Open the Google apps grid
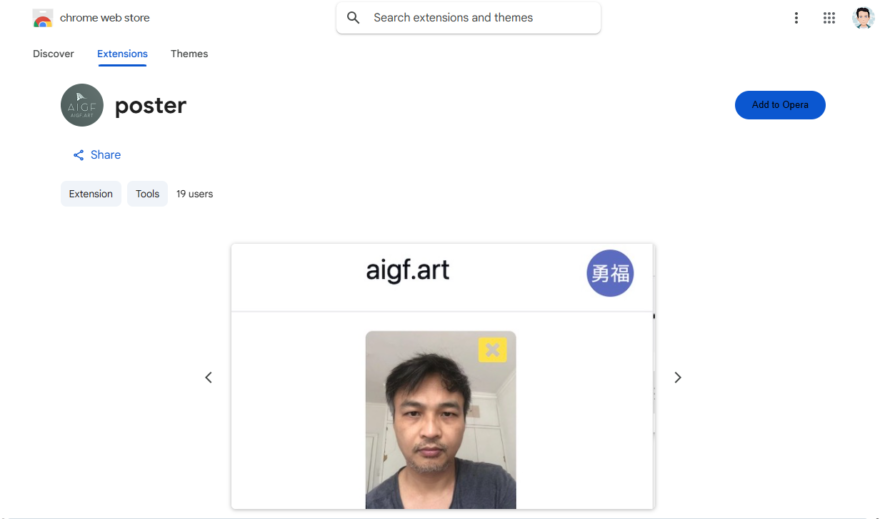 pos(829,18)
